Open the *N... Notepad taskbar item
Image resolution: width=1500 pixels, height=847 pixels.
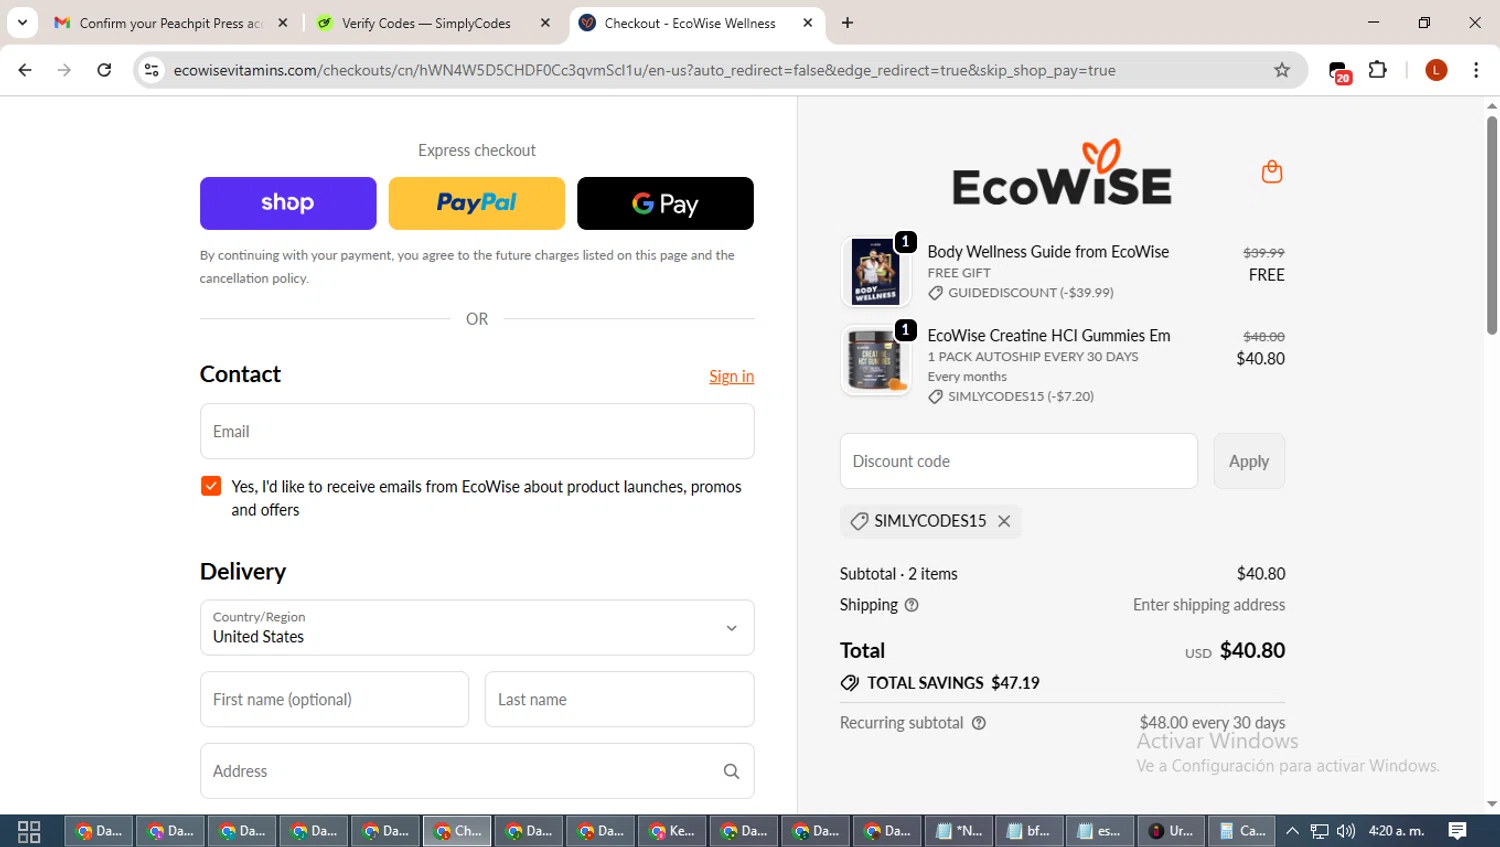click(959, 831)
